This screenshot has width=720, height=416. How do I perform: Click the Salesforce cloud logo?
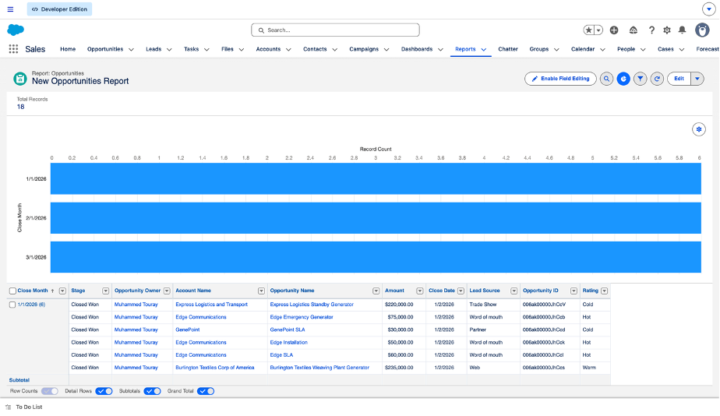click(x=16, y=30)
